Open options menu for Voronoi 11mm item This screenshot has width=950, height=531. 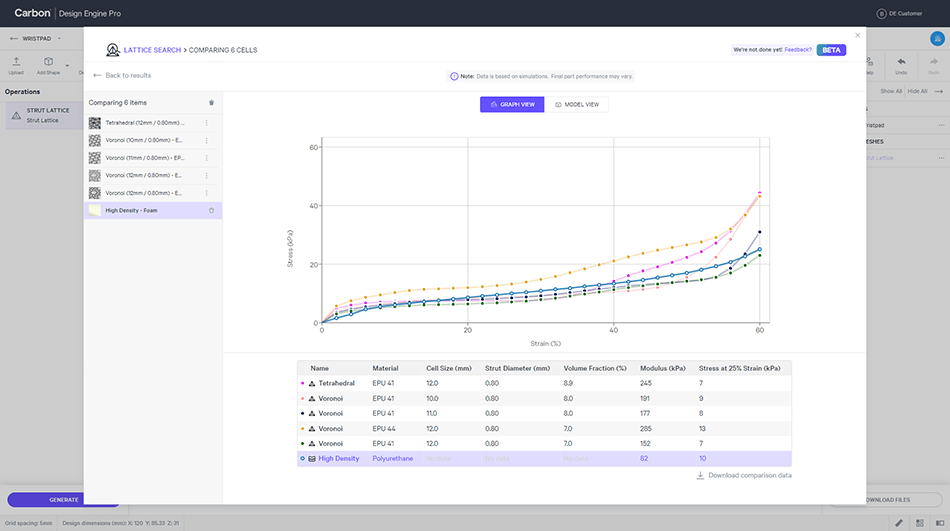point(207,158)
